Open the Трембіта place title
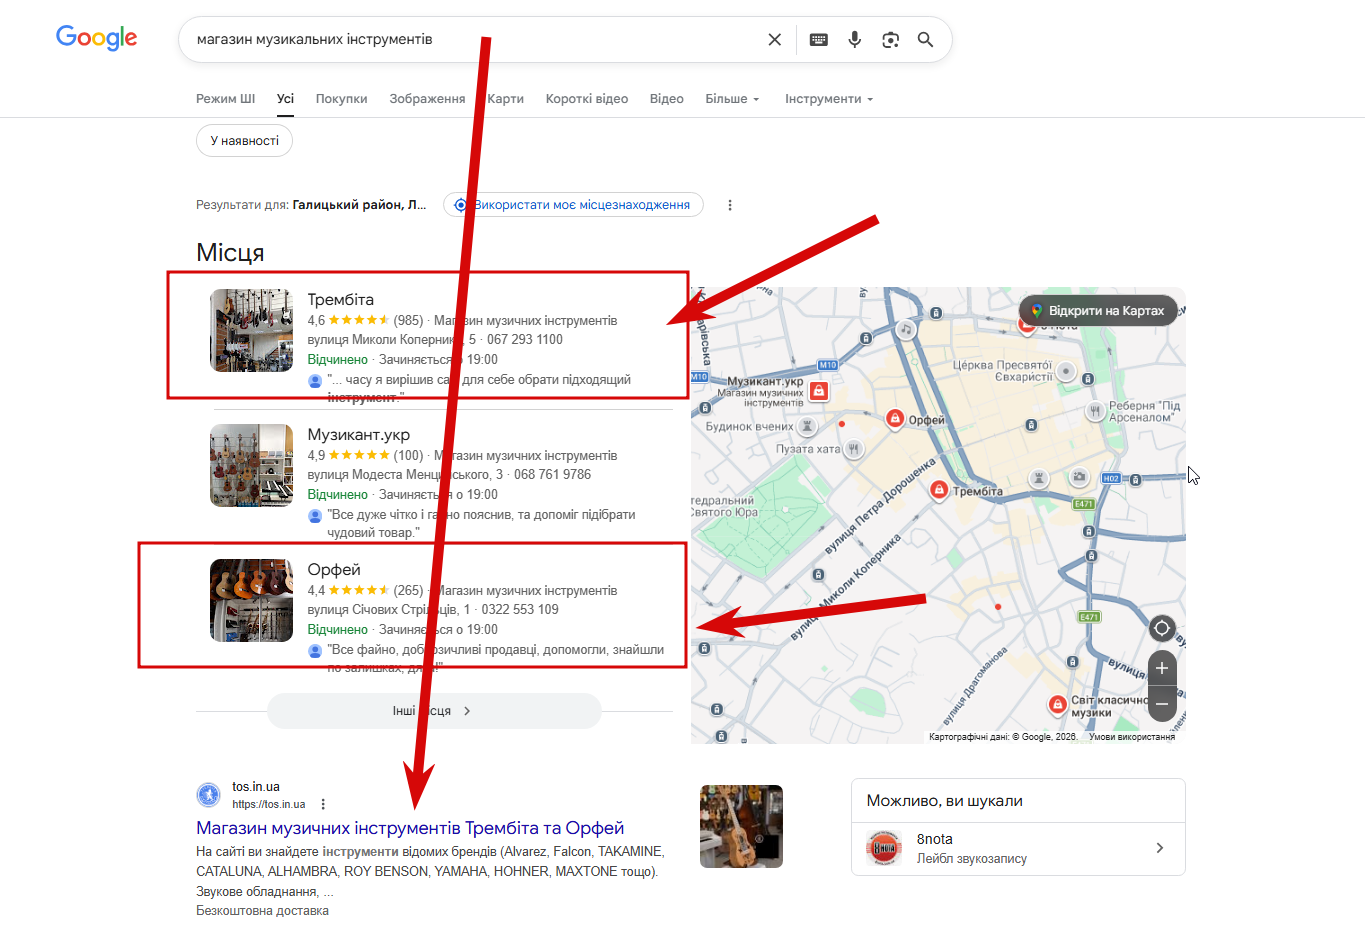This screenshot has height=948, width=1365. pos(340,300)
